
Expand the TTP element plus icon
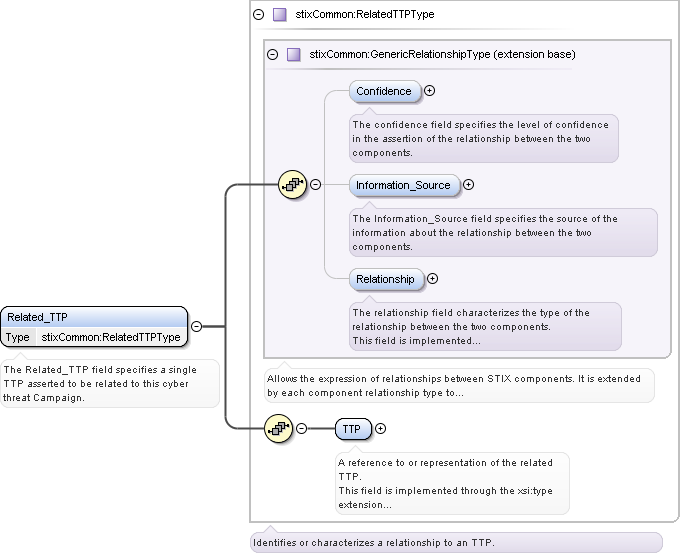click(380, 429)
